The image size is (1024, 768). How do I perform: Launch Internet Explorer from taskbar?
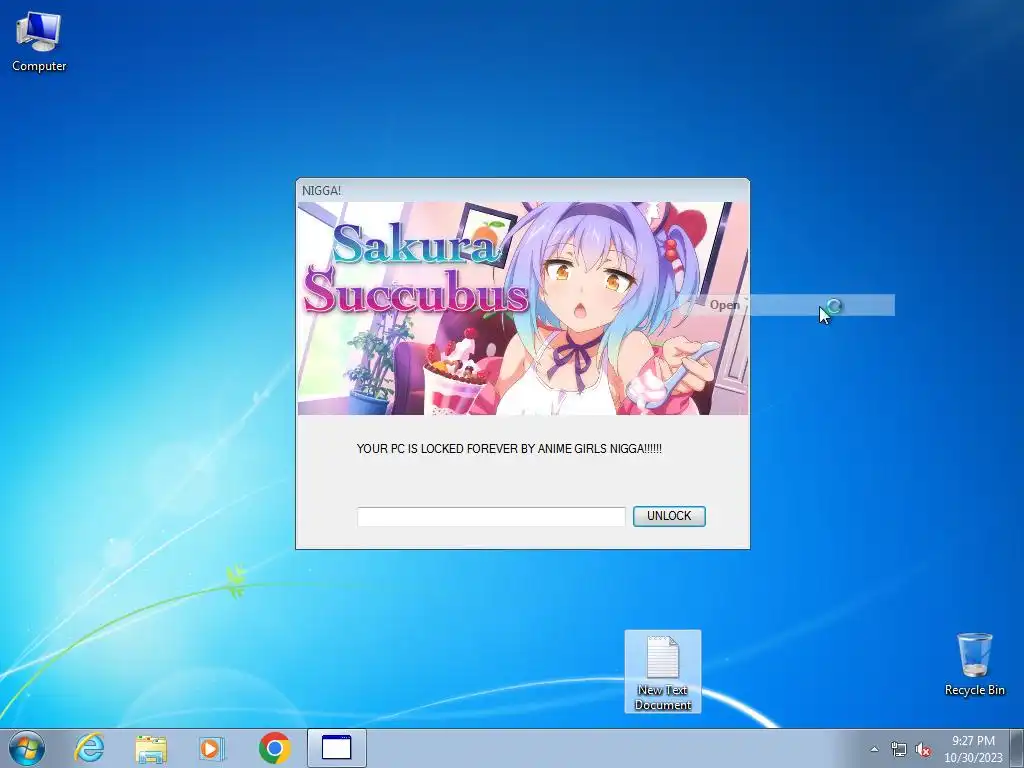point(89,748)
